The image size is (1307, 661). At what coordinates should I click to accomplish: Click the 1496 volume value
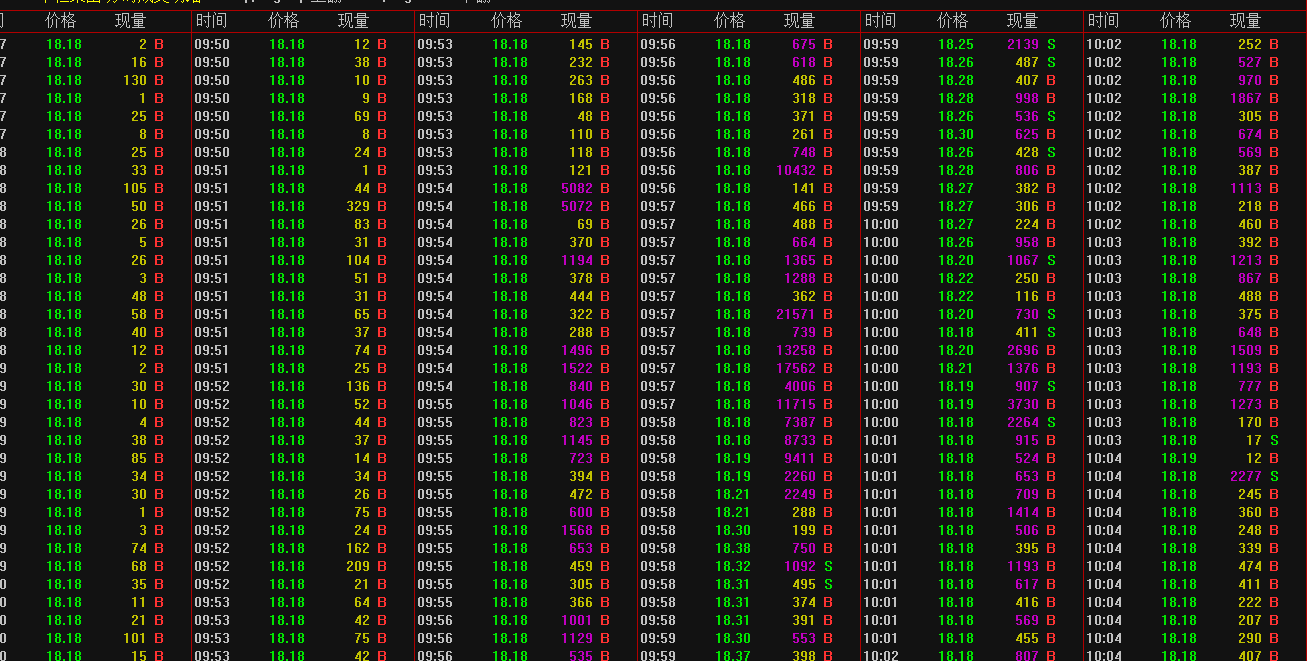[577, 350]
